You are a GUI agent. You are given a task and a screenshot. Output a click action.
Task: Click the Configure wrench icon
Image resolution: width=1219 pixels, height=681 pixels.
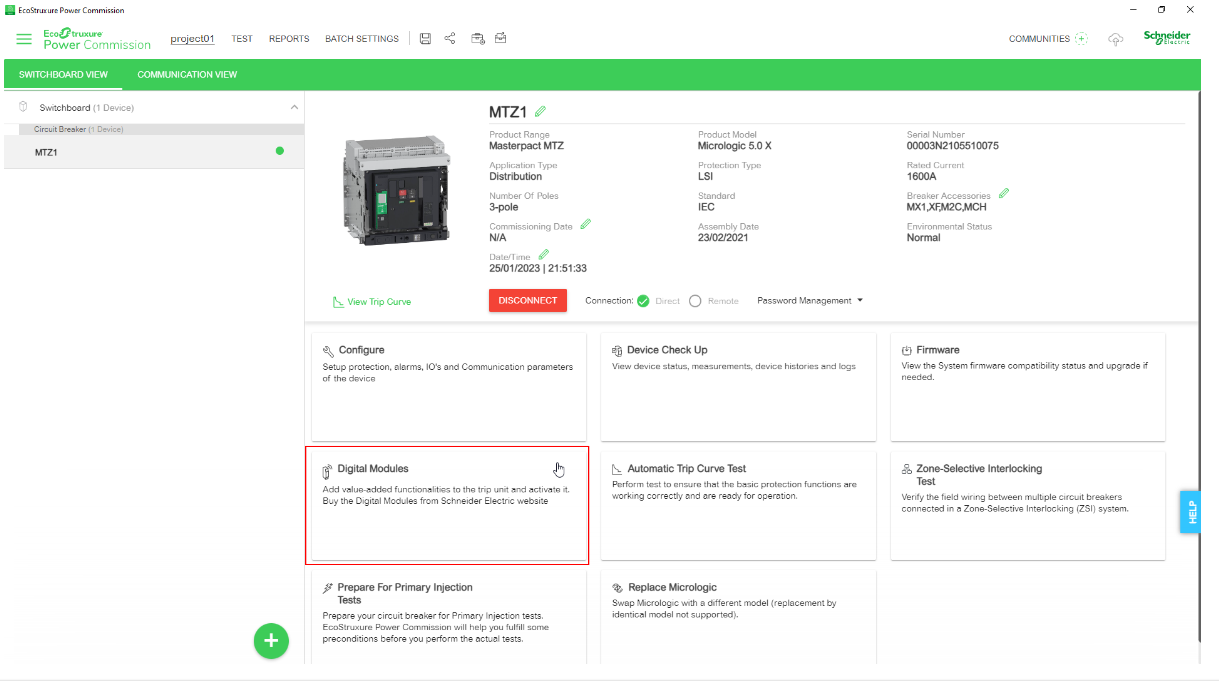328,351
